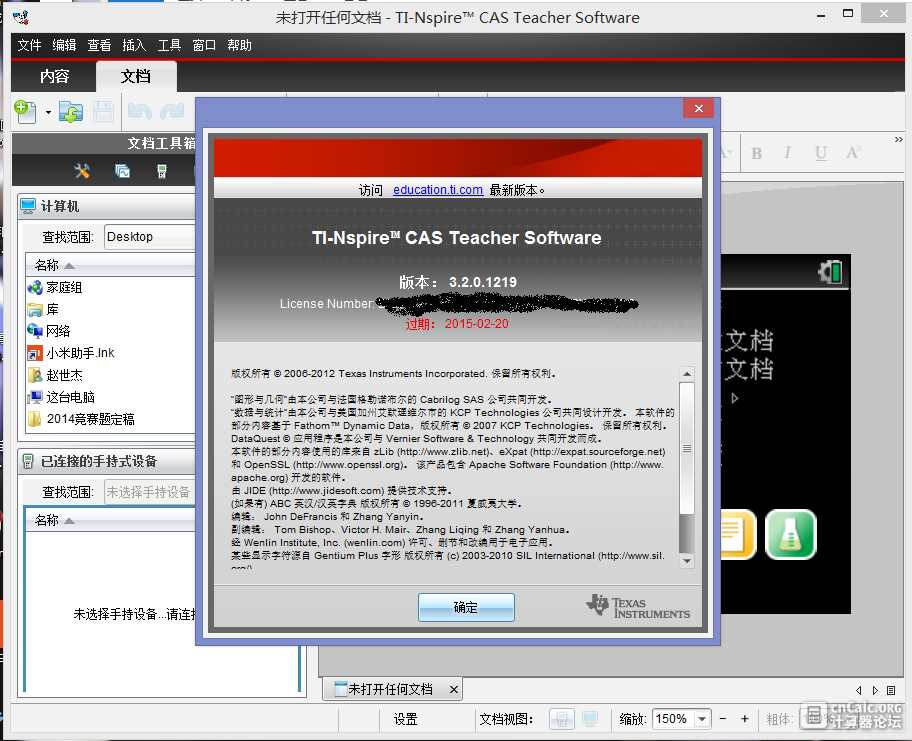Select the page sorter icon in toolbox
Screen dimensions: 912x741
122,171
